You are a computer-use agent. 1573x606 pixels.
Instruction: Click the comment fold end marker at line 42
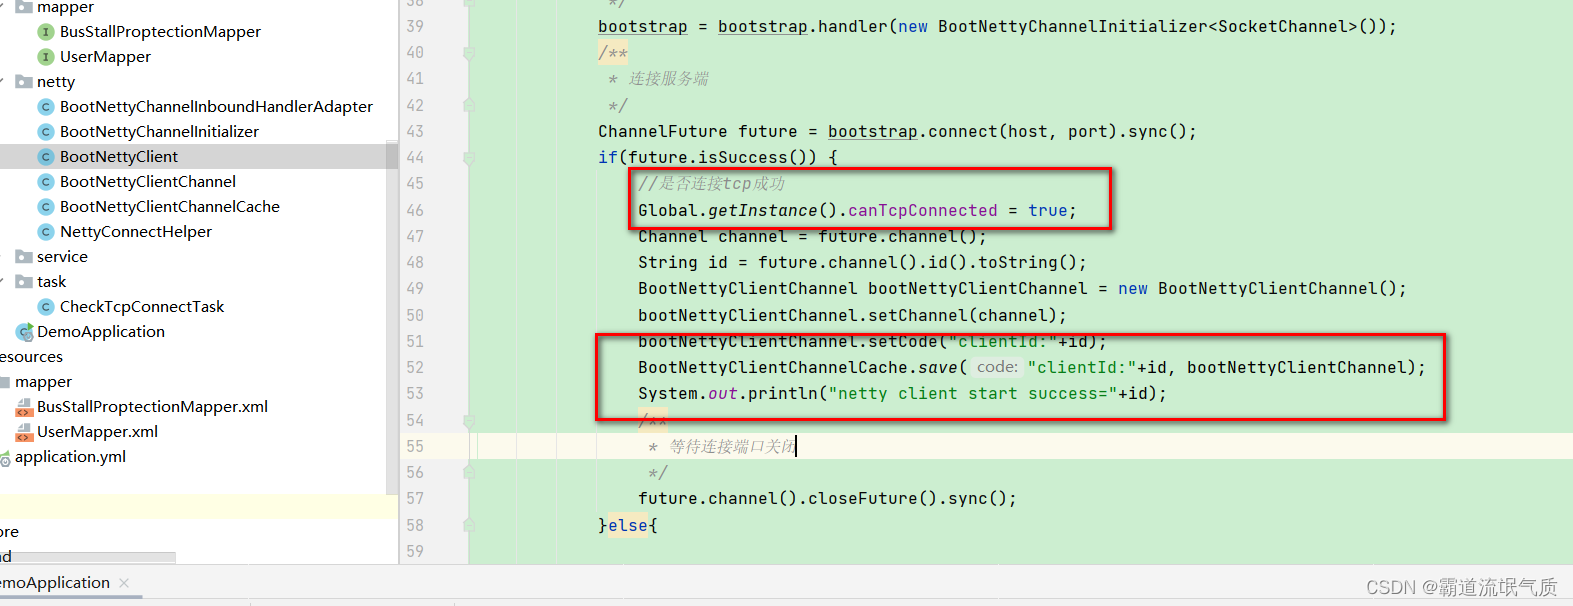pos(468,105)
